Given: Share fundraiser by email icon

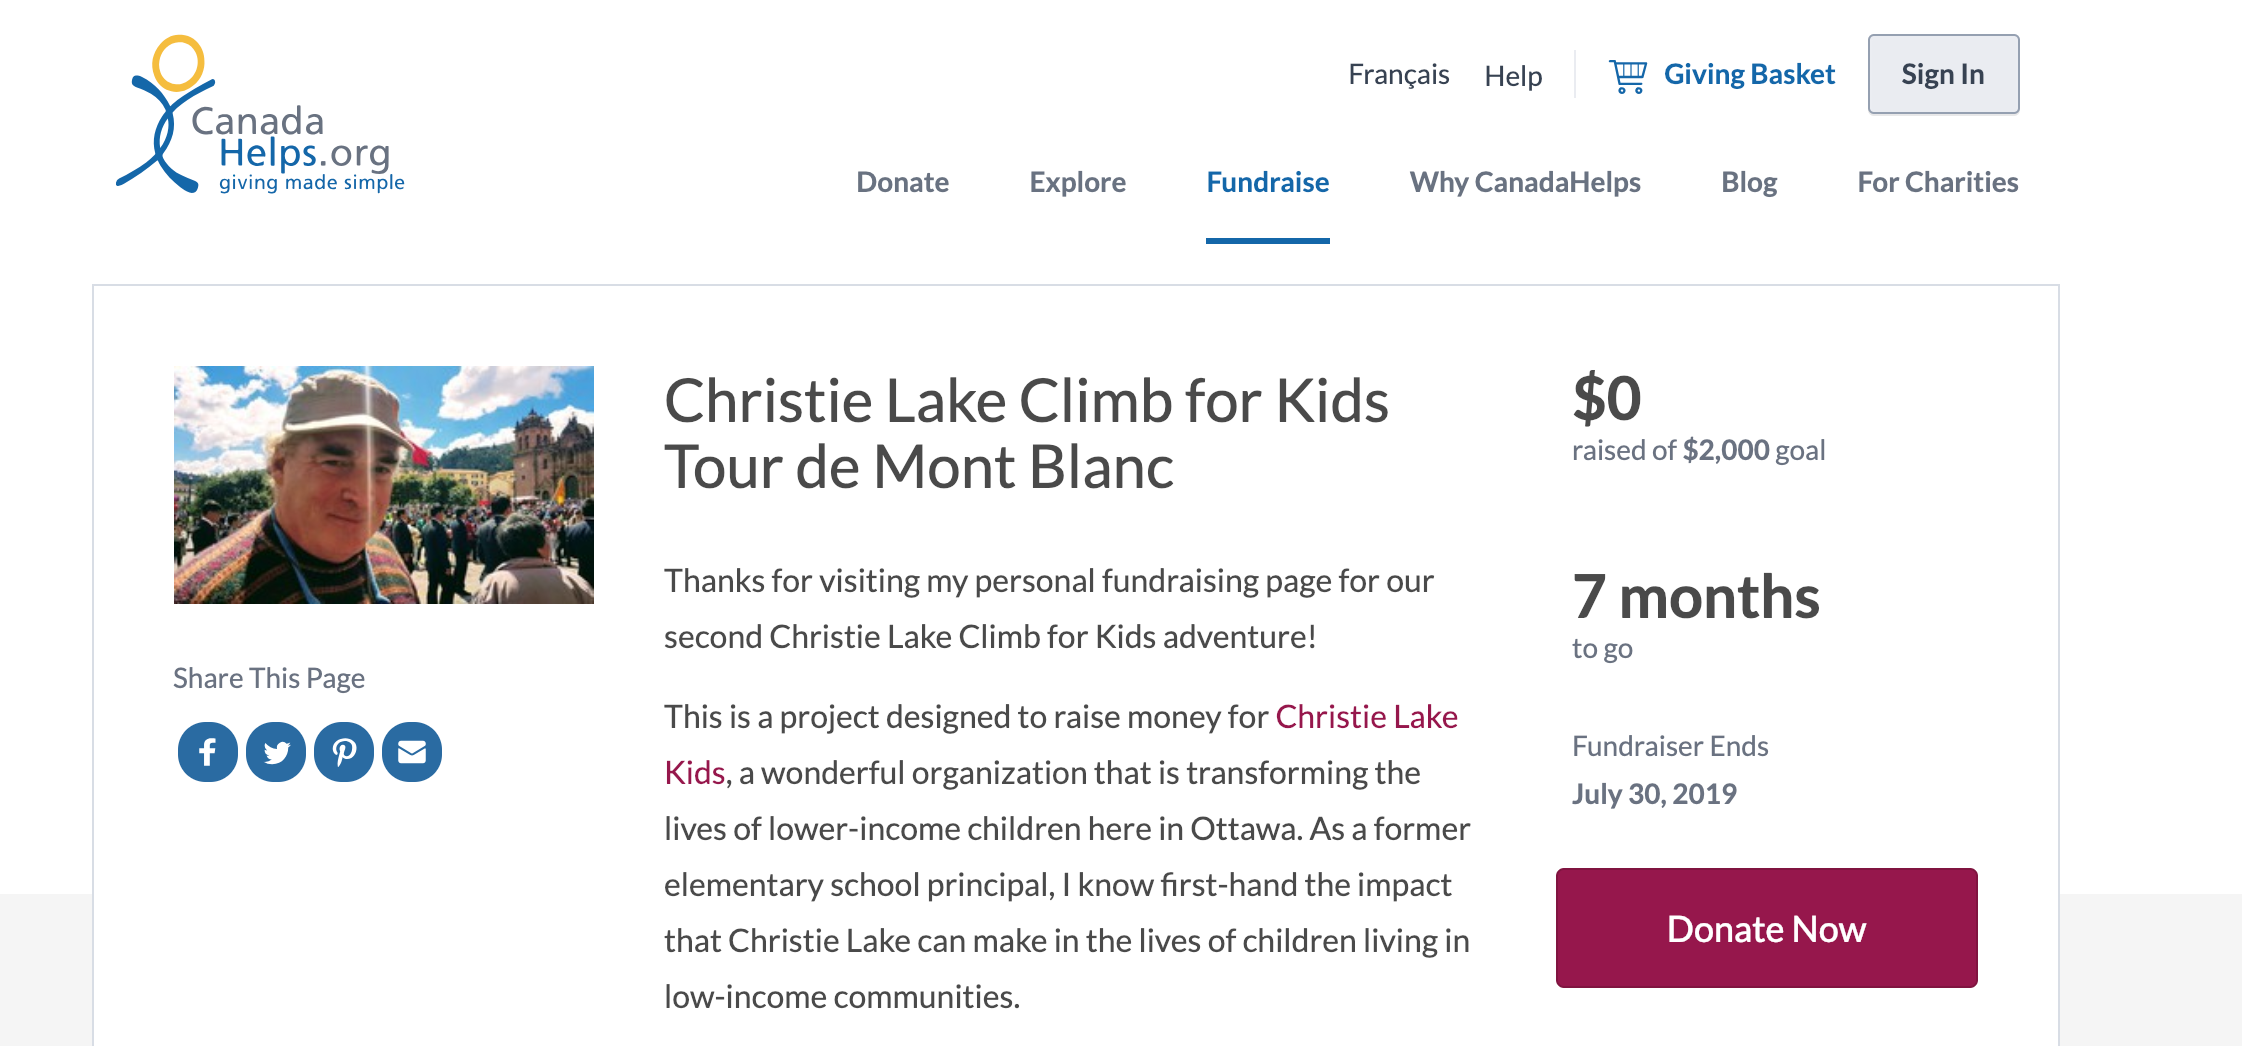Looking at the screenshot, I should (412, 752).
